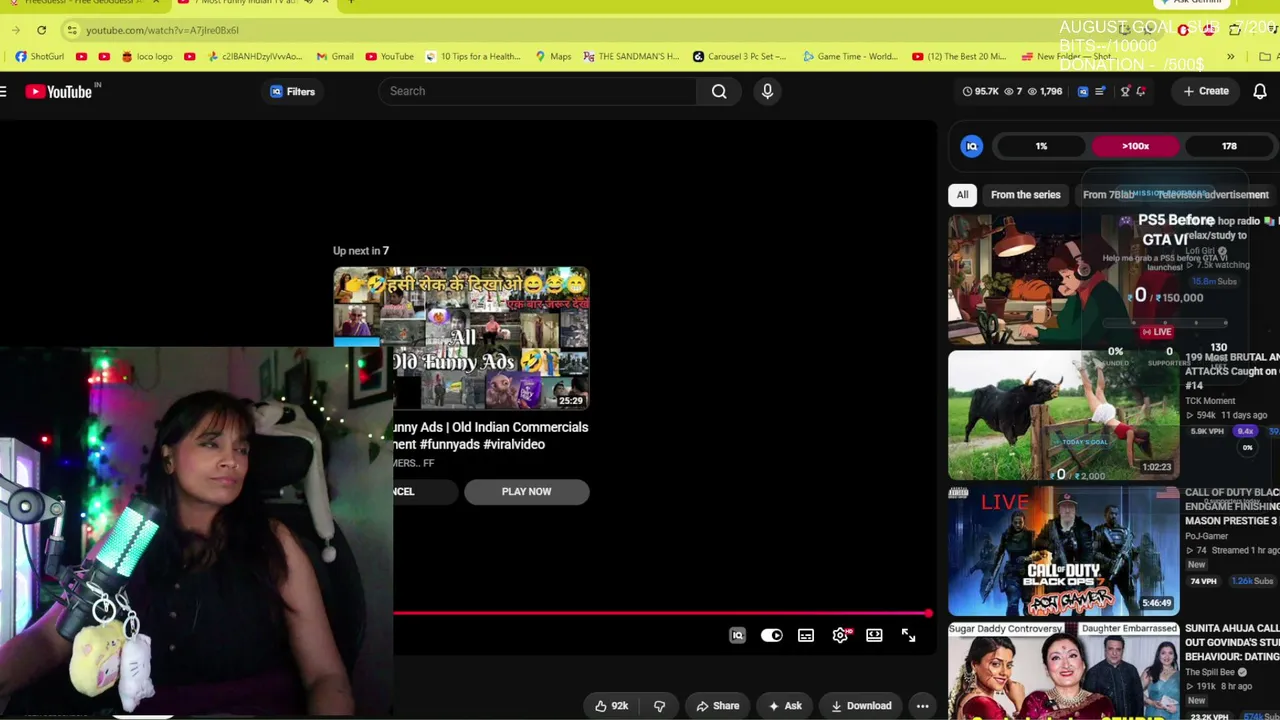Open the YouTube hamburger guide menu
The image size is (1280, 720).
pyautogui.click(x=4, y=92)
